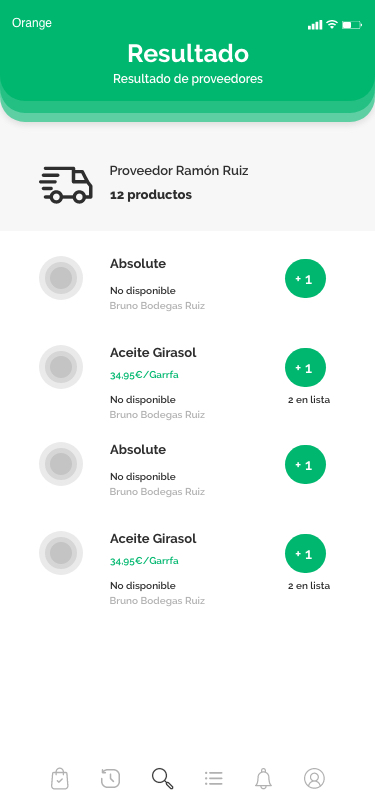Tap the 12 productos count label
The height and width of the screenshot is (812, 375).
coord(151,195)
